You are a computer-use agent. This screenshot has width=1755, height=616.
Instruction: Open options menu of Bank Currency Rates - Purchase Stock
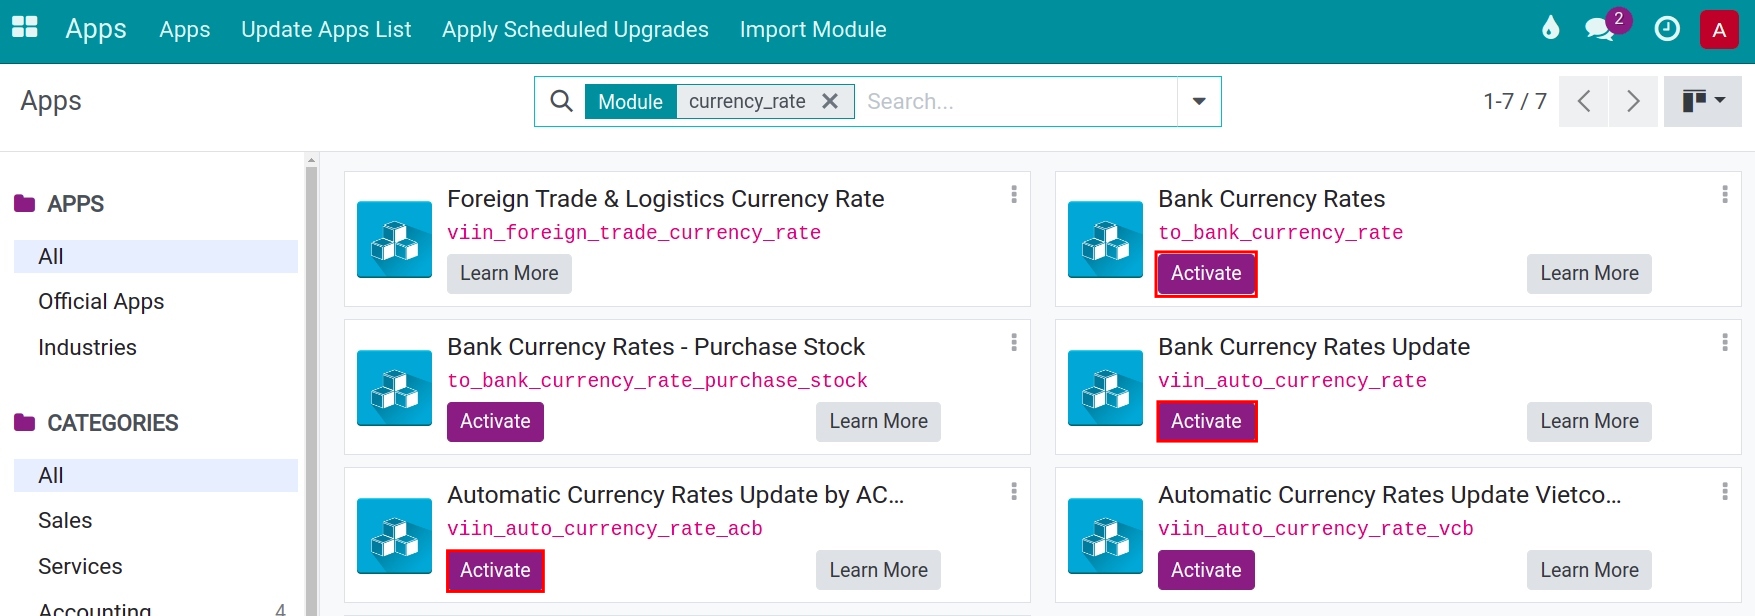(x=1014, y=342)
